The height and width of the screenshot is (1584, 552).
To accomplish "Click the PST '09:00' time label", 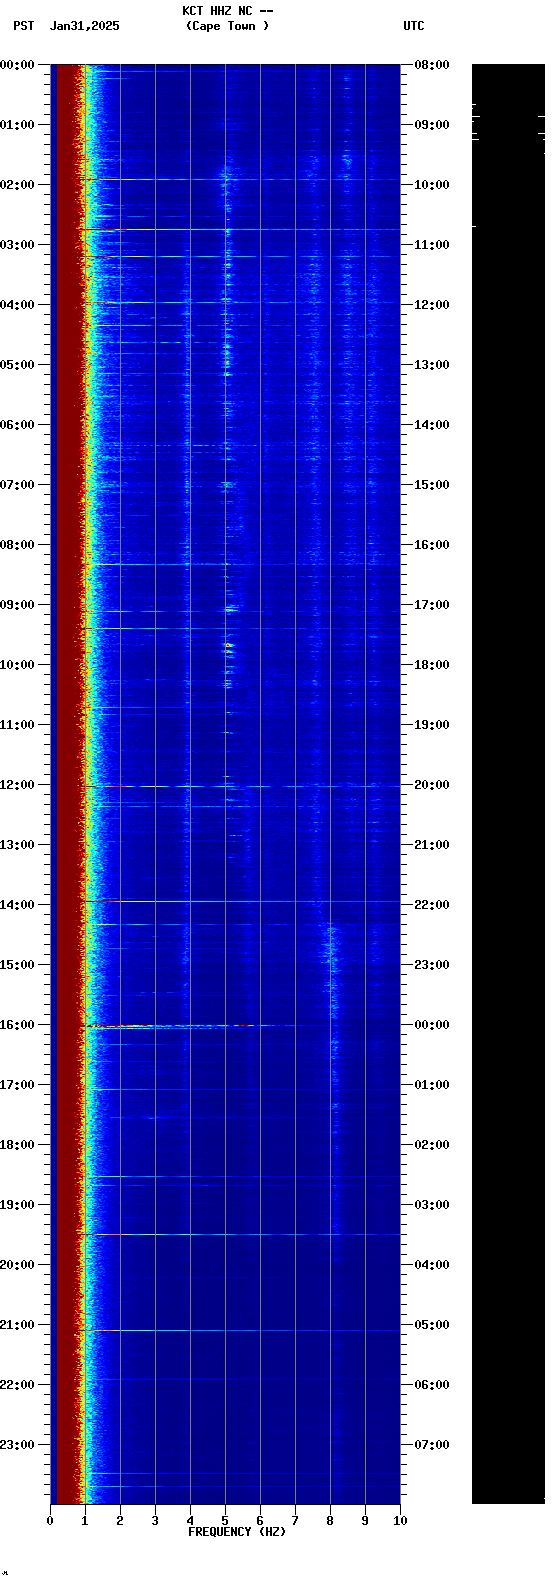I will [18, 605].
